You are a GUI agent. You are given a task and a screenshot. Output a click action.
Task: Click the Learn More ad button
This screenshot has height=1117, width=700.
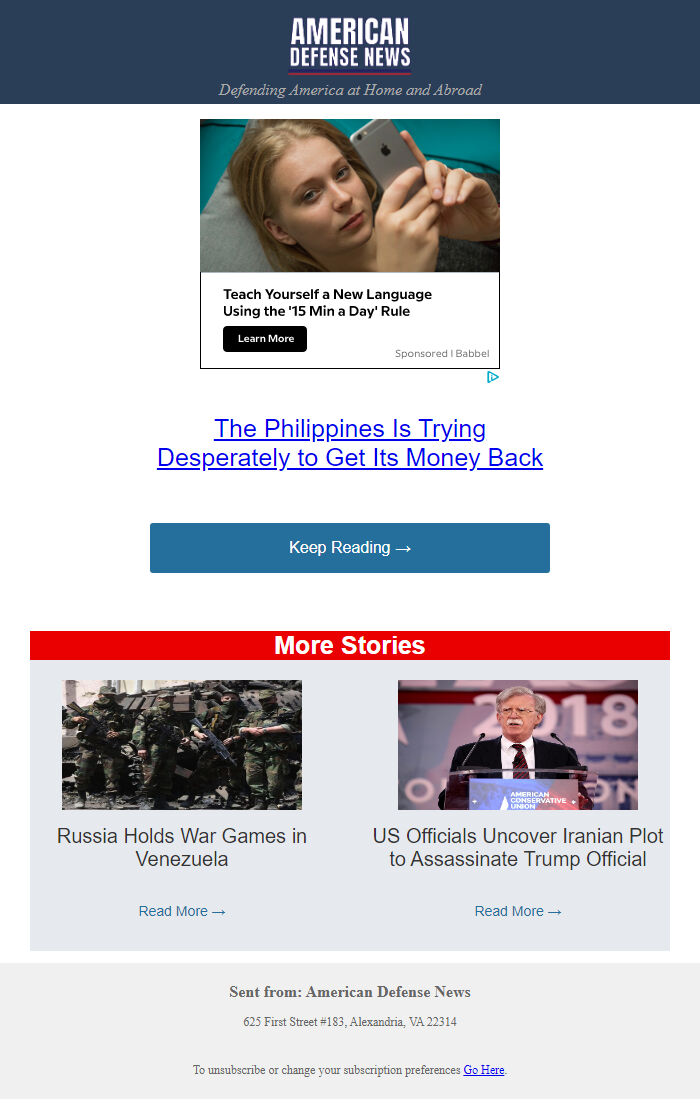[265, 339]
